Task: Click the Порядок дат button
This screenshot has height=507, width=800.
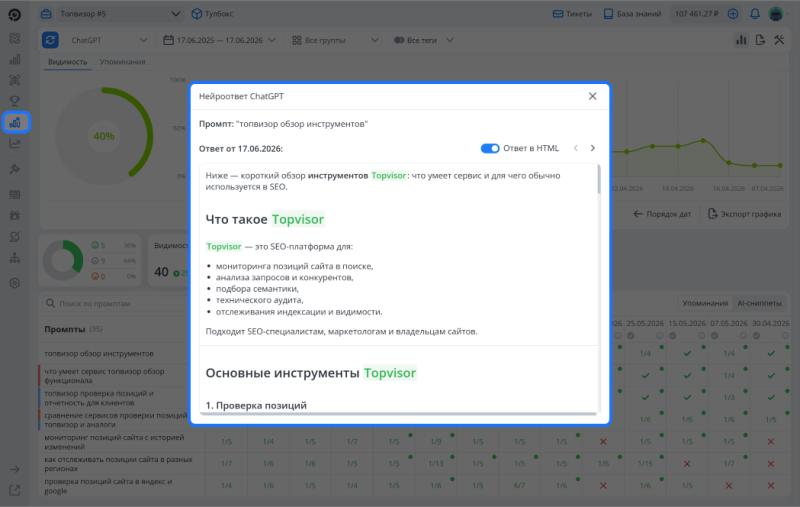Action: coord(662,214)
